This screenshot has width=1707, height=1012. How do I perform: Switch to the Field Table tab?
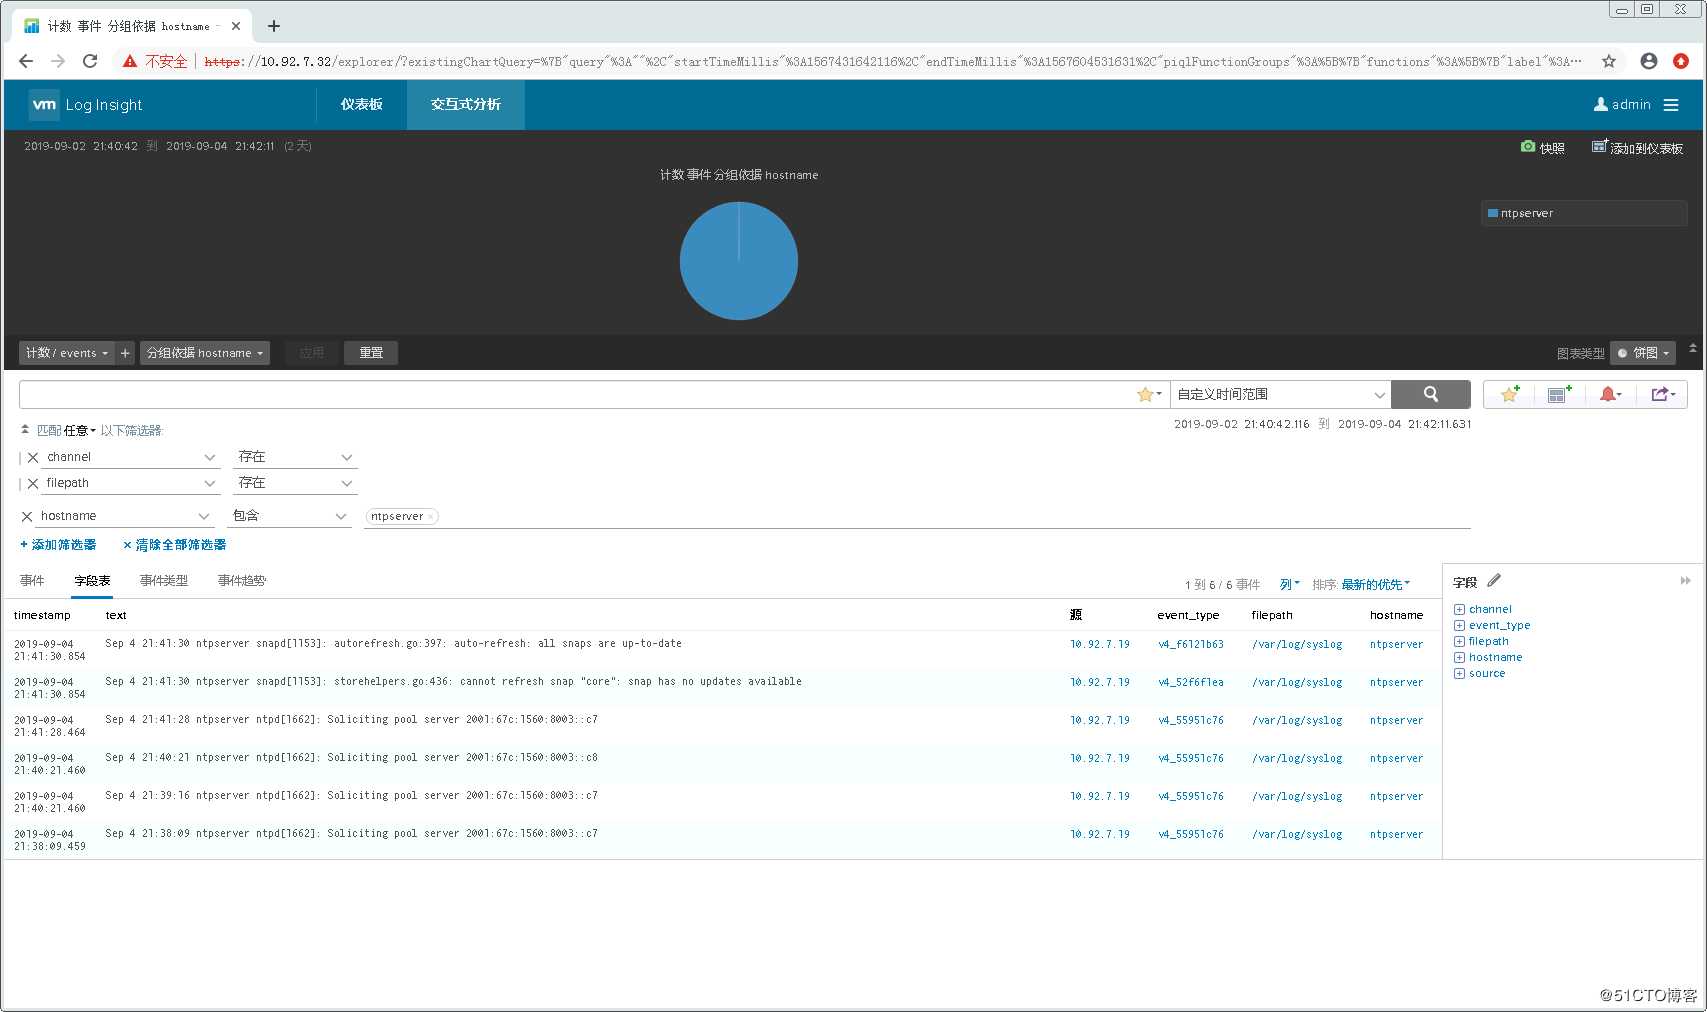tap(92, 581)
